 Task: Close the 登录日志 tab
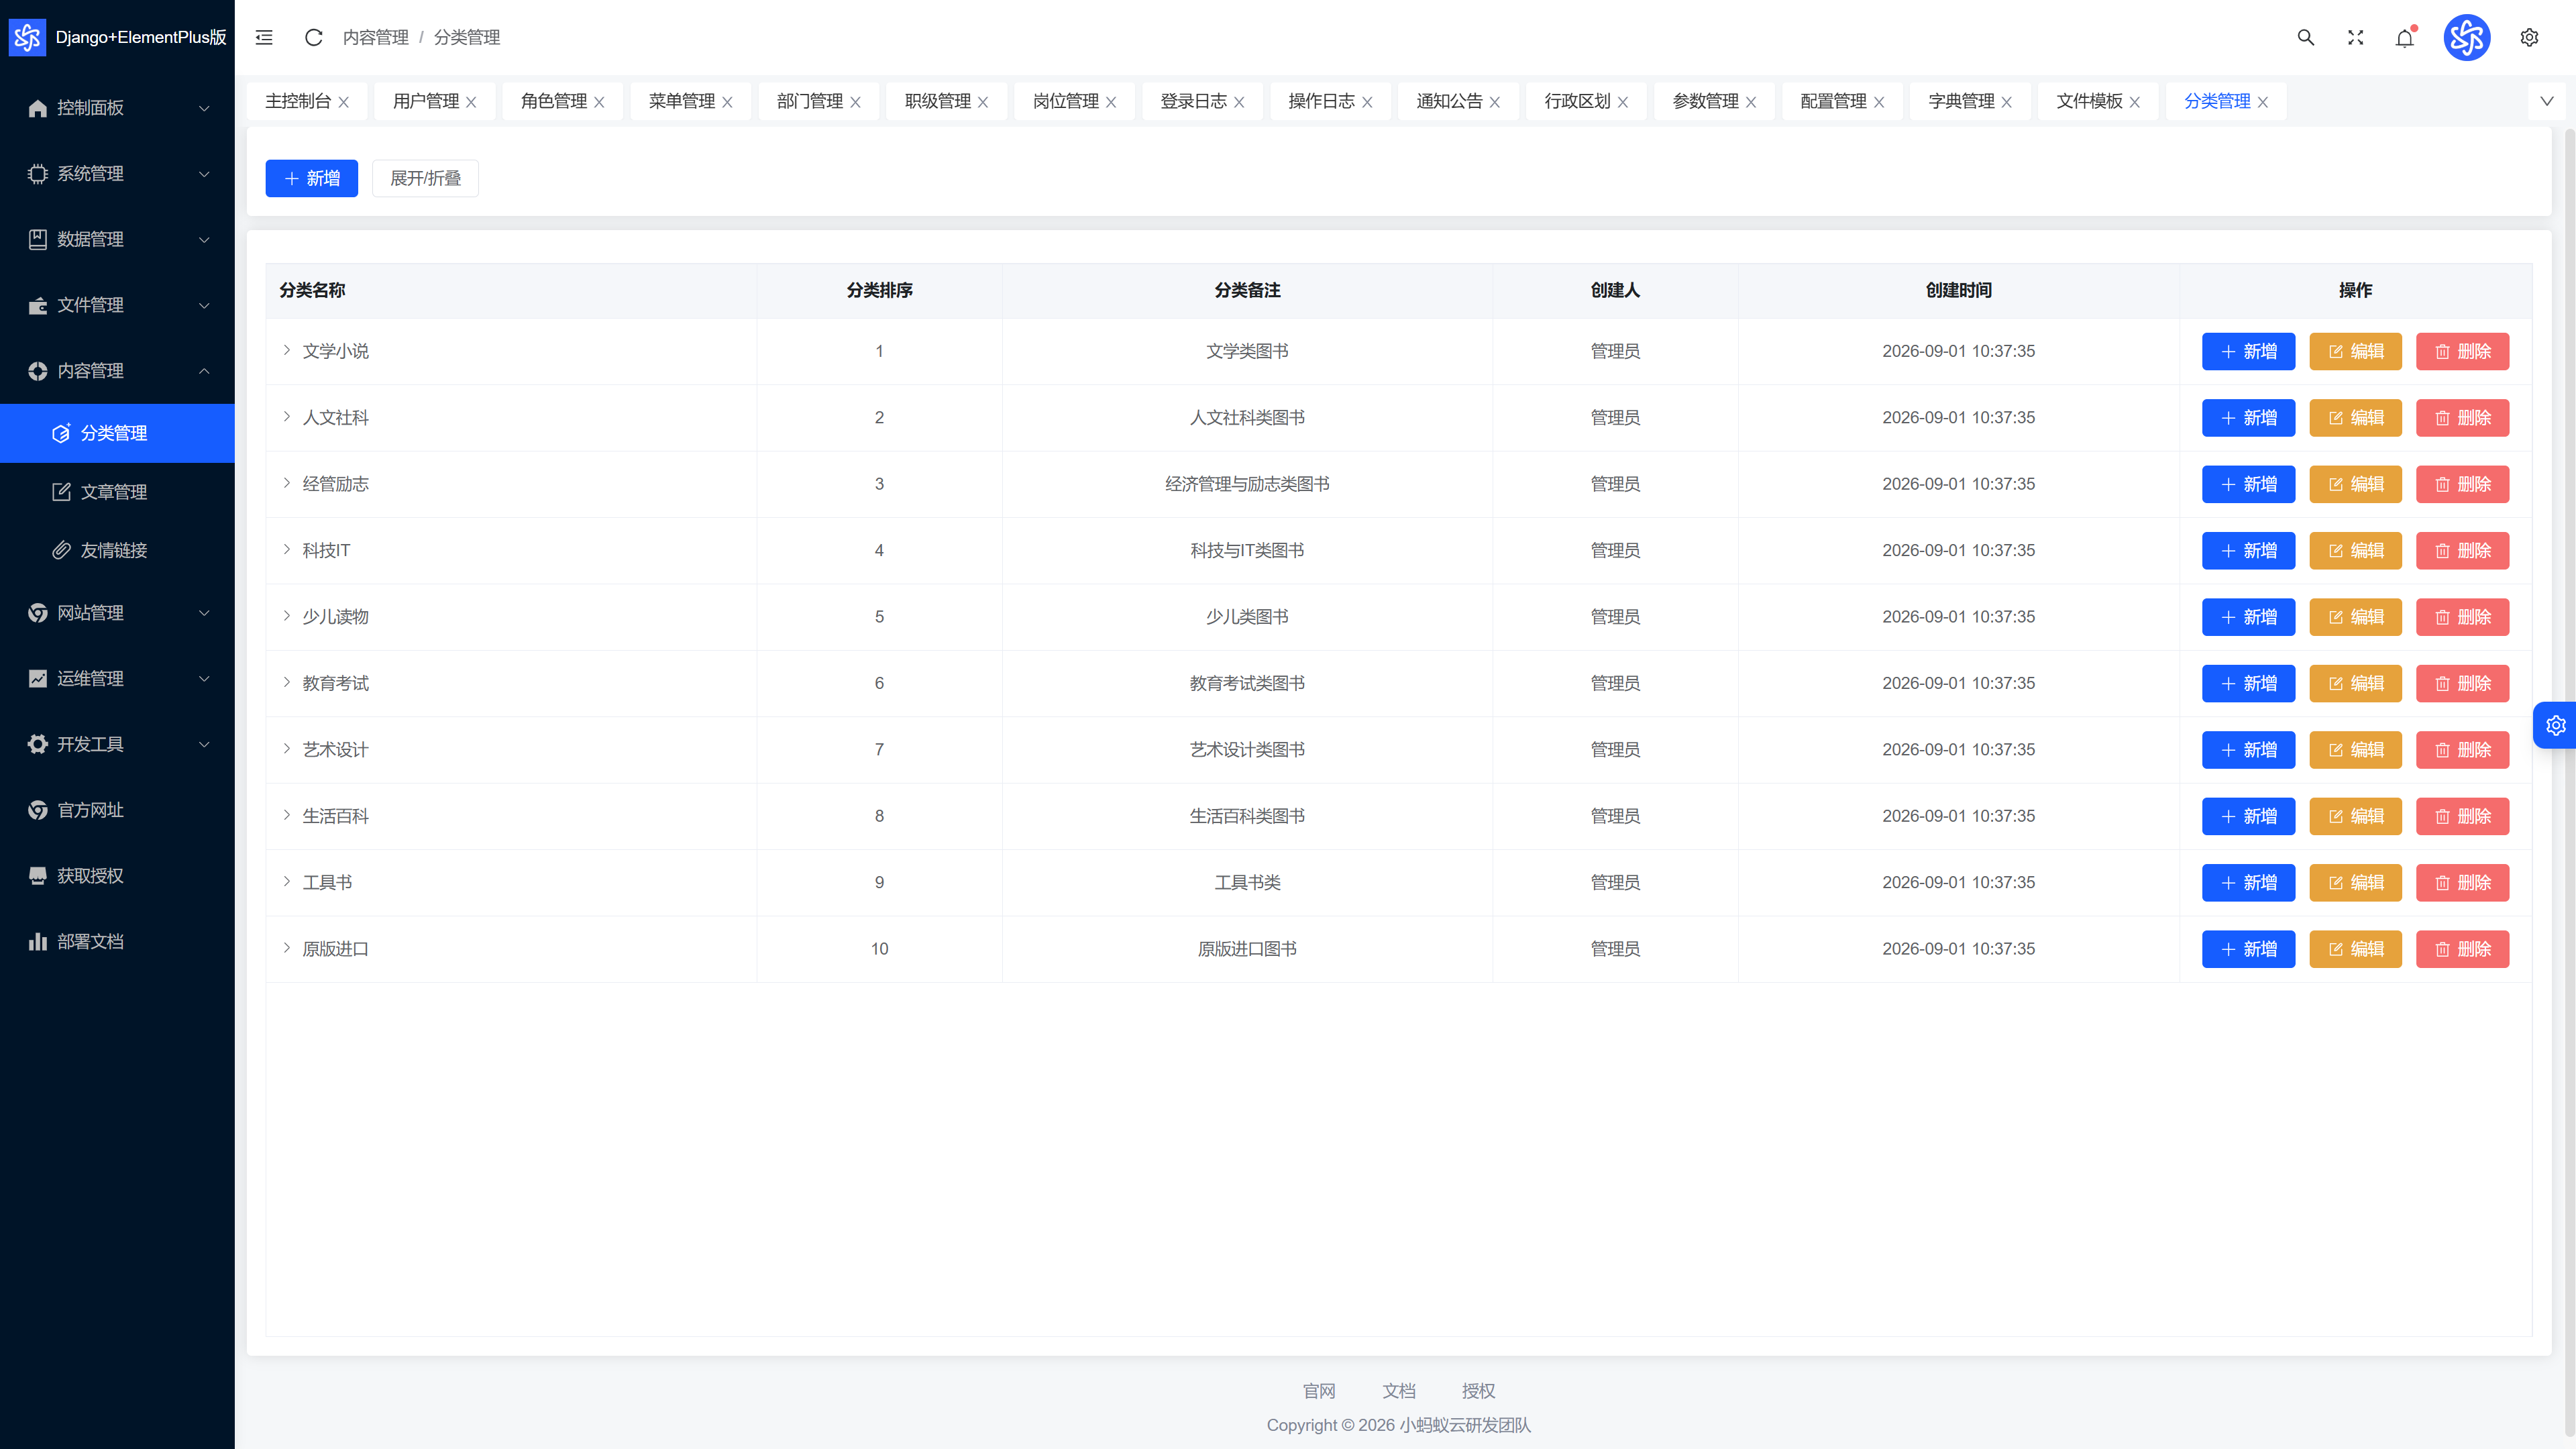tap(1239, 102)
